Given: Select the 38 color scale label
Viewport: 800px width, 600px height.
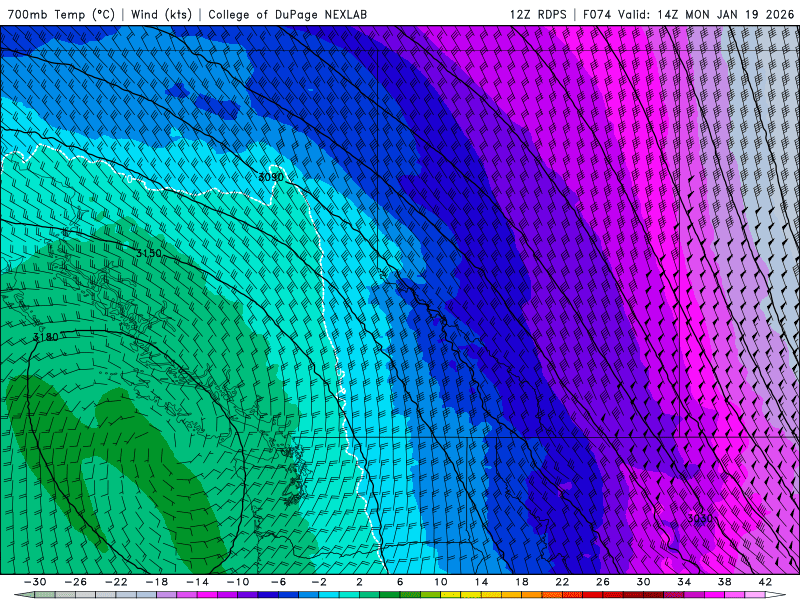Looking at the screenshot, I should pos(724,582).
